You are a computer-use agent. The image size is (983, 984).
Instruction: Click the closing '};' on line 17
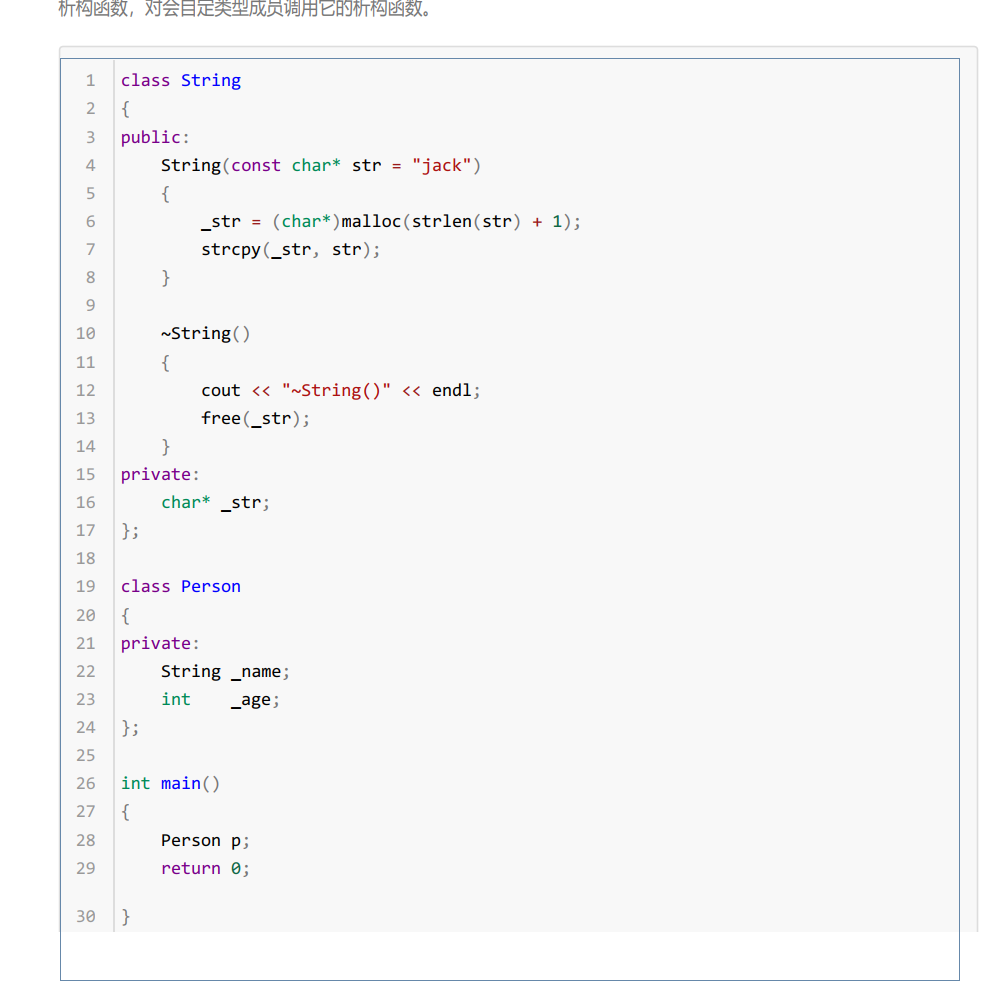tap(130, 531)
